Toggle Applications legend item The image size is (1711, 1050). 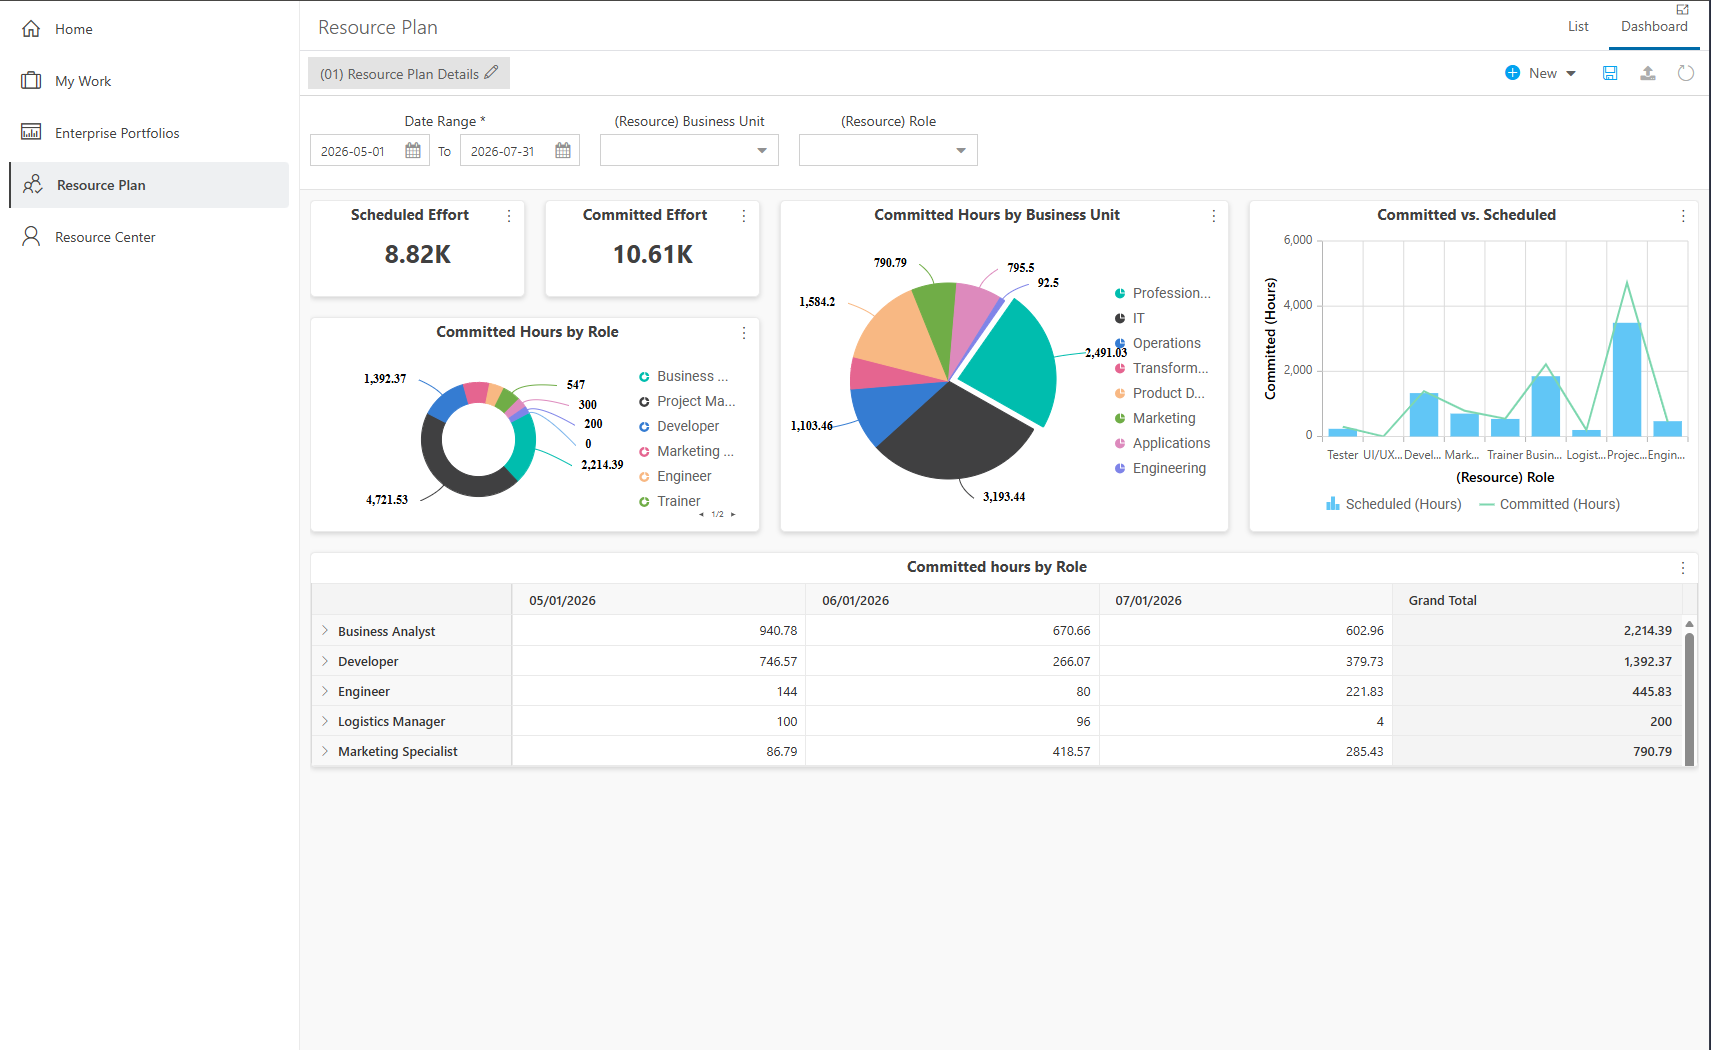click(1162, 443)
